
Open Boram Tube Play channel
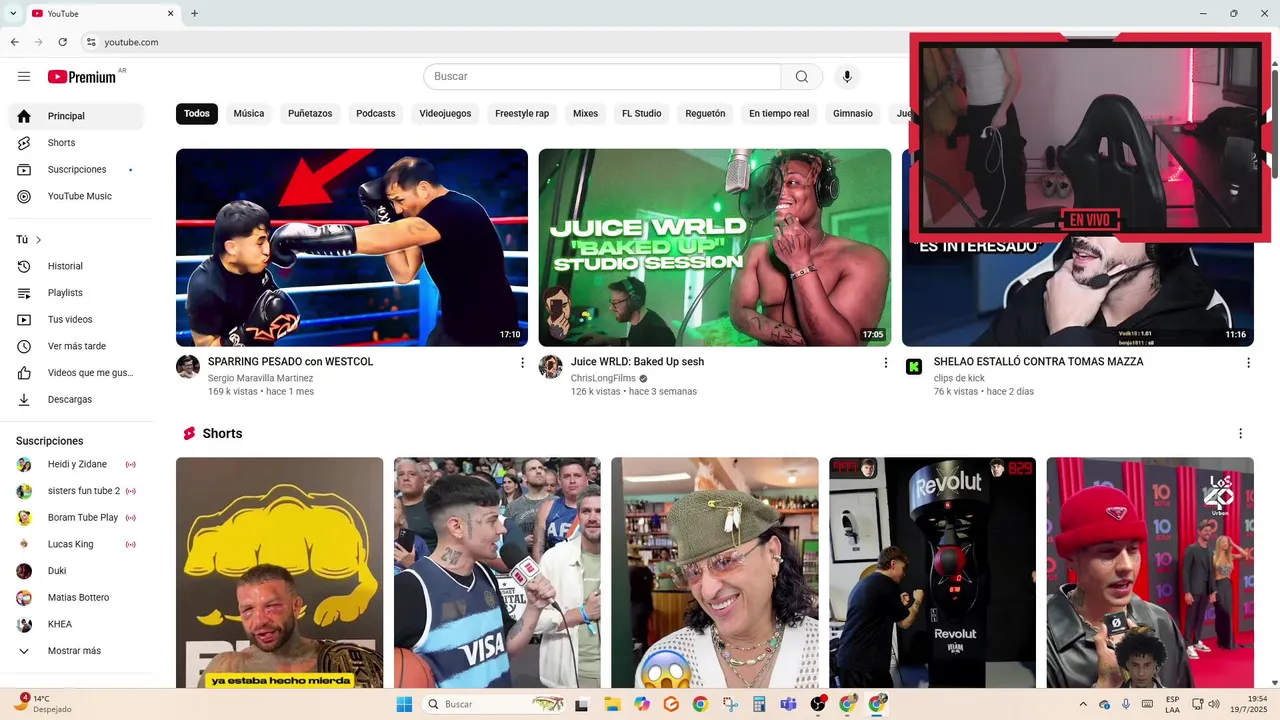click(x=76, y=518)
